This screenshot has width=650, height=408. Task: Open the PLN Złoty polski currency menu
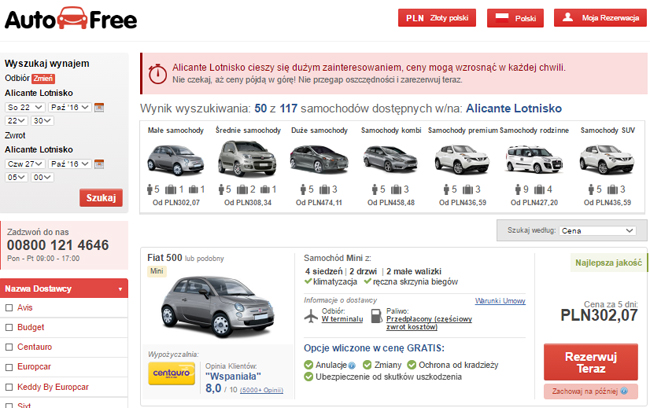point(437,18)
